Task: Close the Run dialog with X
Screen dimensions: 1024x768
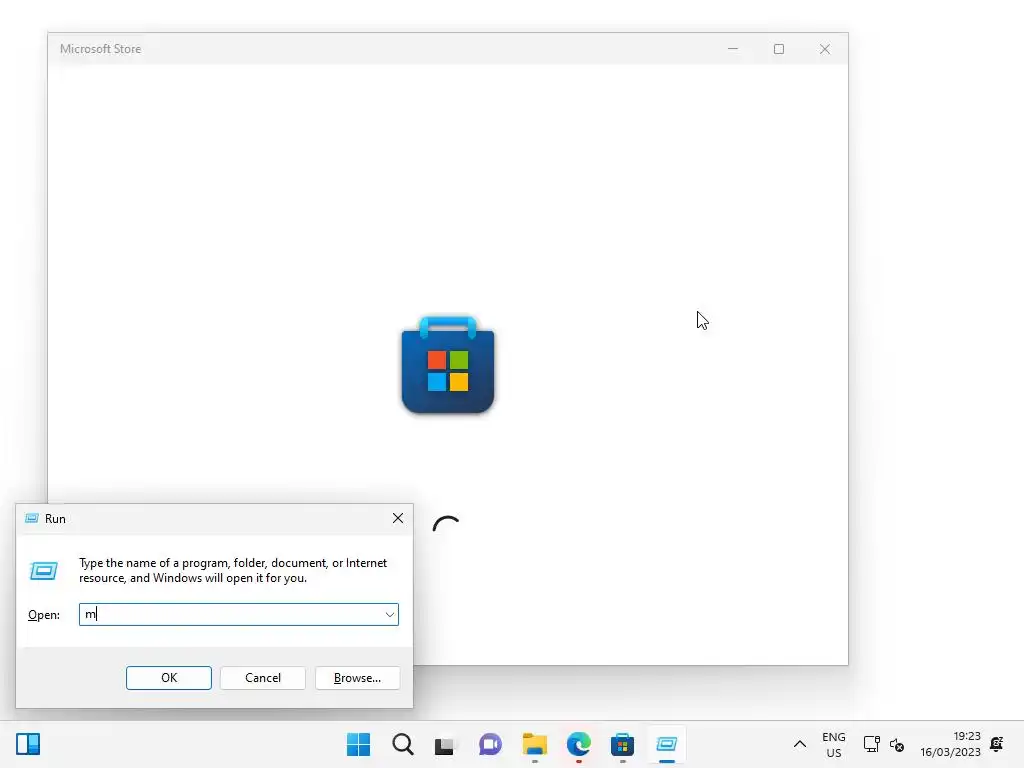Action: pyautogui.click(x=398, y=519)
